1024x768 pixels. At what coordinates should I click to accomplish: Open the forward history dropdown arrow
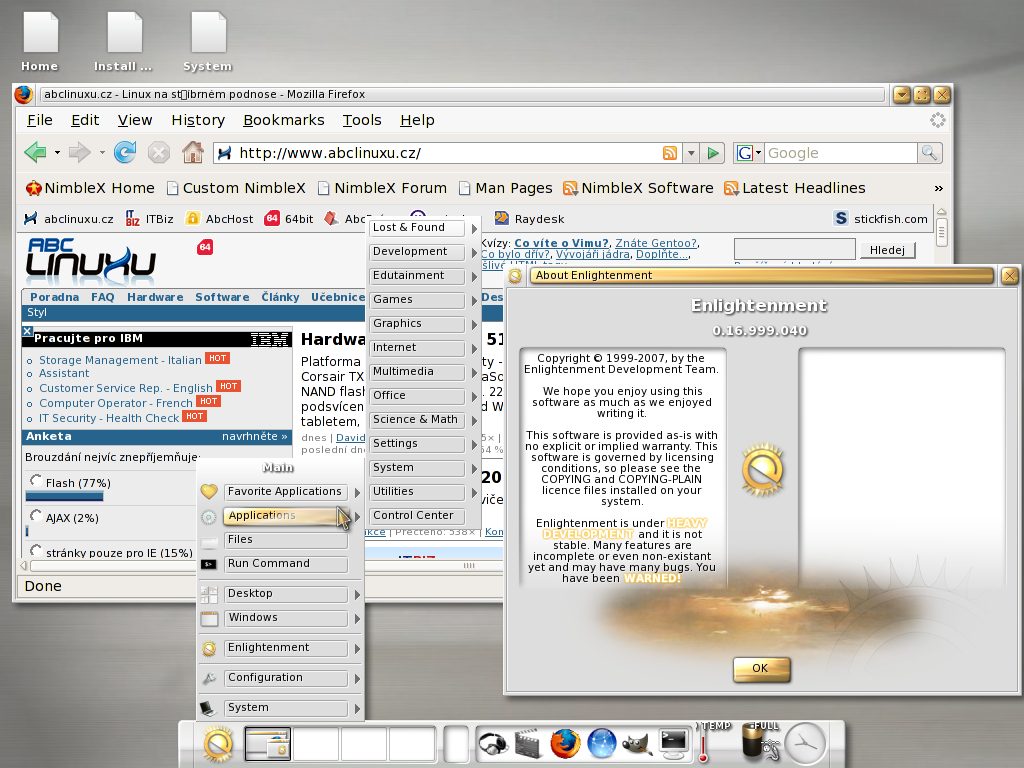pos(102,153)
